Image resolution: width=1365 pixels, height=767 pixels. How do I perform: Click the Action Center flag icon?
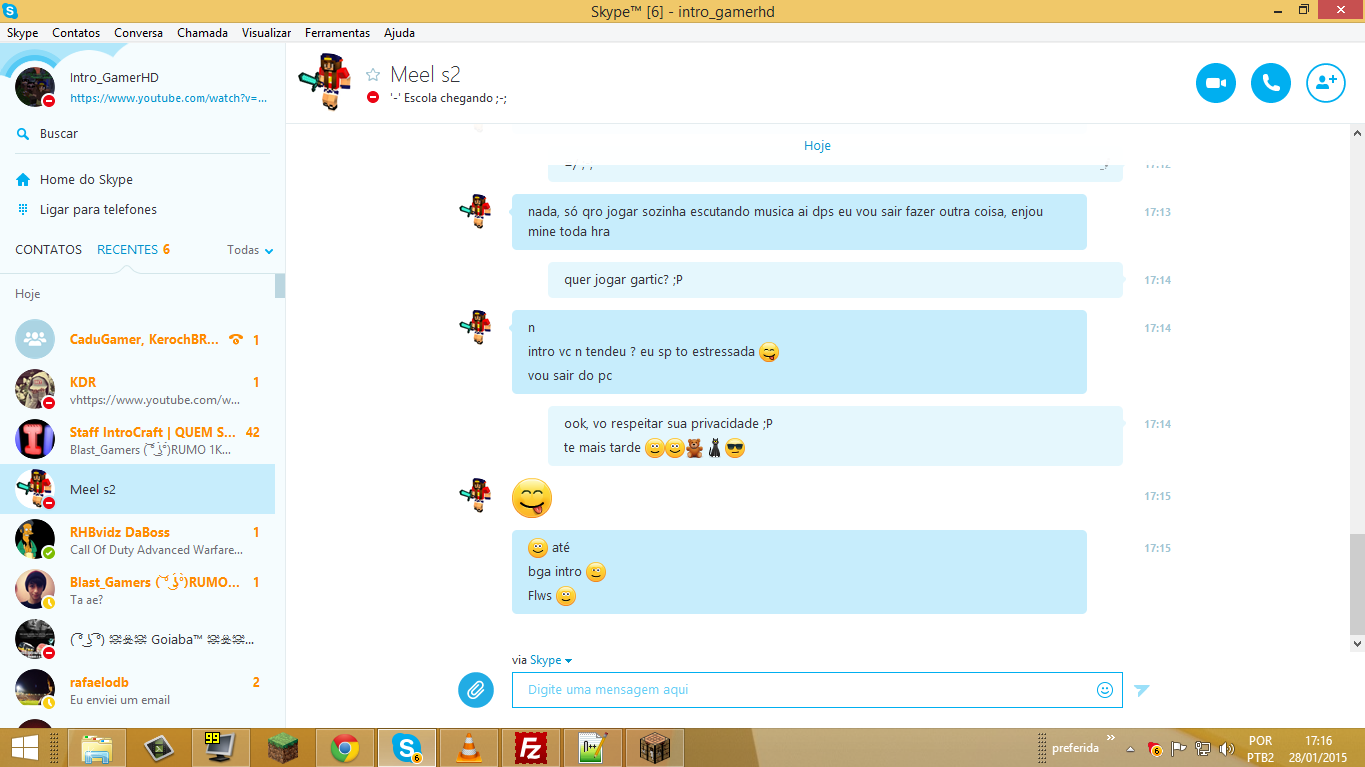click(1179, 749)
